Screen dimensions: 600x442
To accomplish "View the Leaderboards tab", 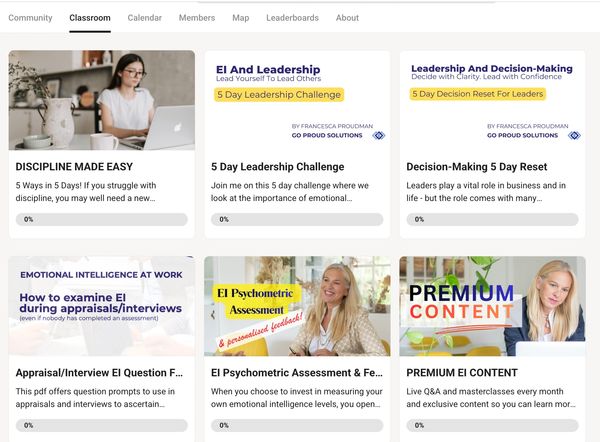I will pyautogui.click(x=293, y=18).
